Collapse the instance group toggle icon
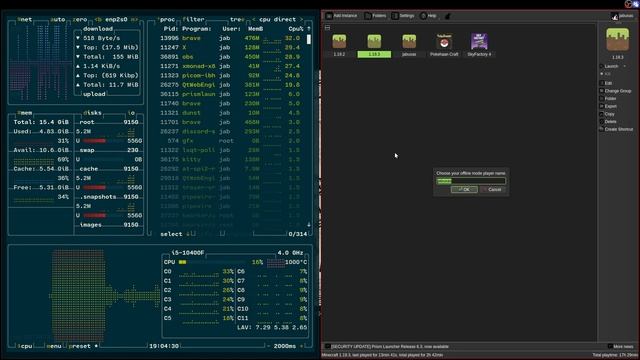 tap(327, 28)
